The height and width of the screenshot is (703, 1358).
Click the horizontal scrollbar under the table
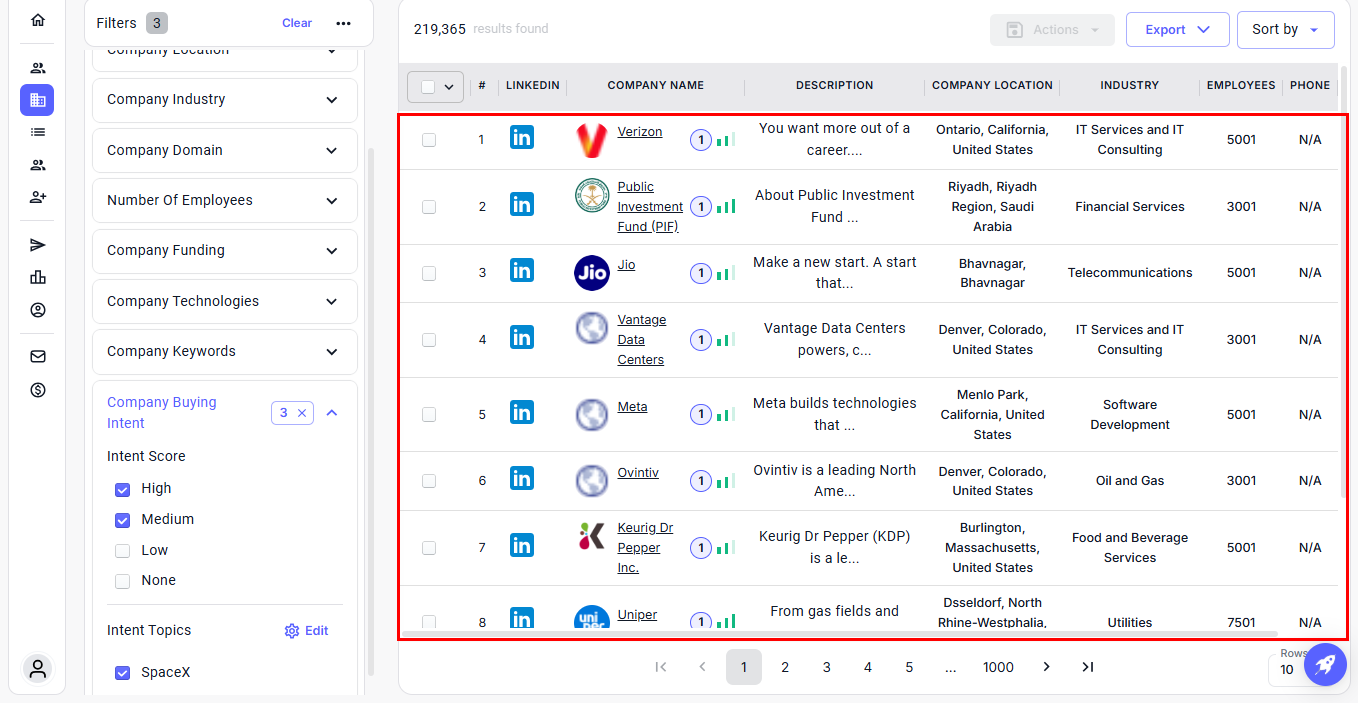point(838,634)
